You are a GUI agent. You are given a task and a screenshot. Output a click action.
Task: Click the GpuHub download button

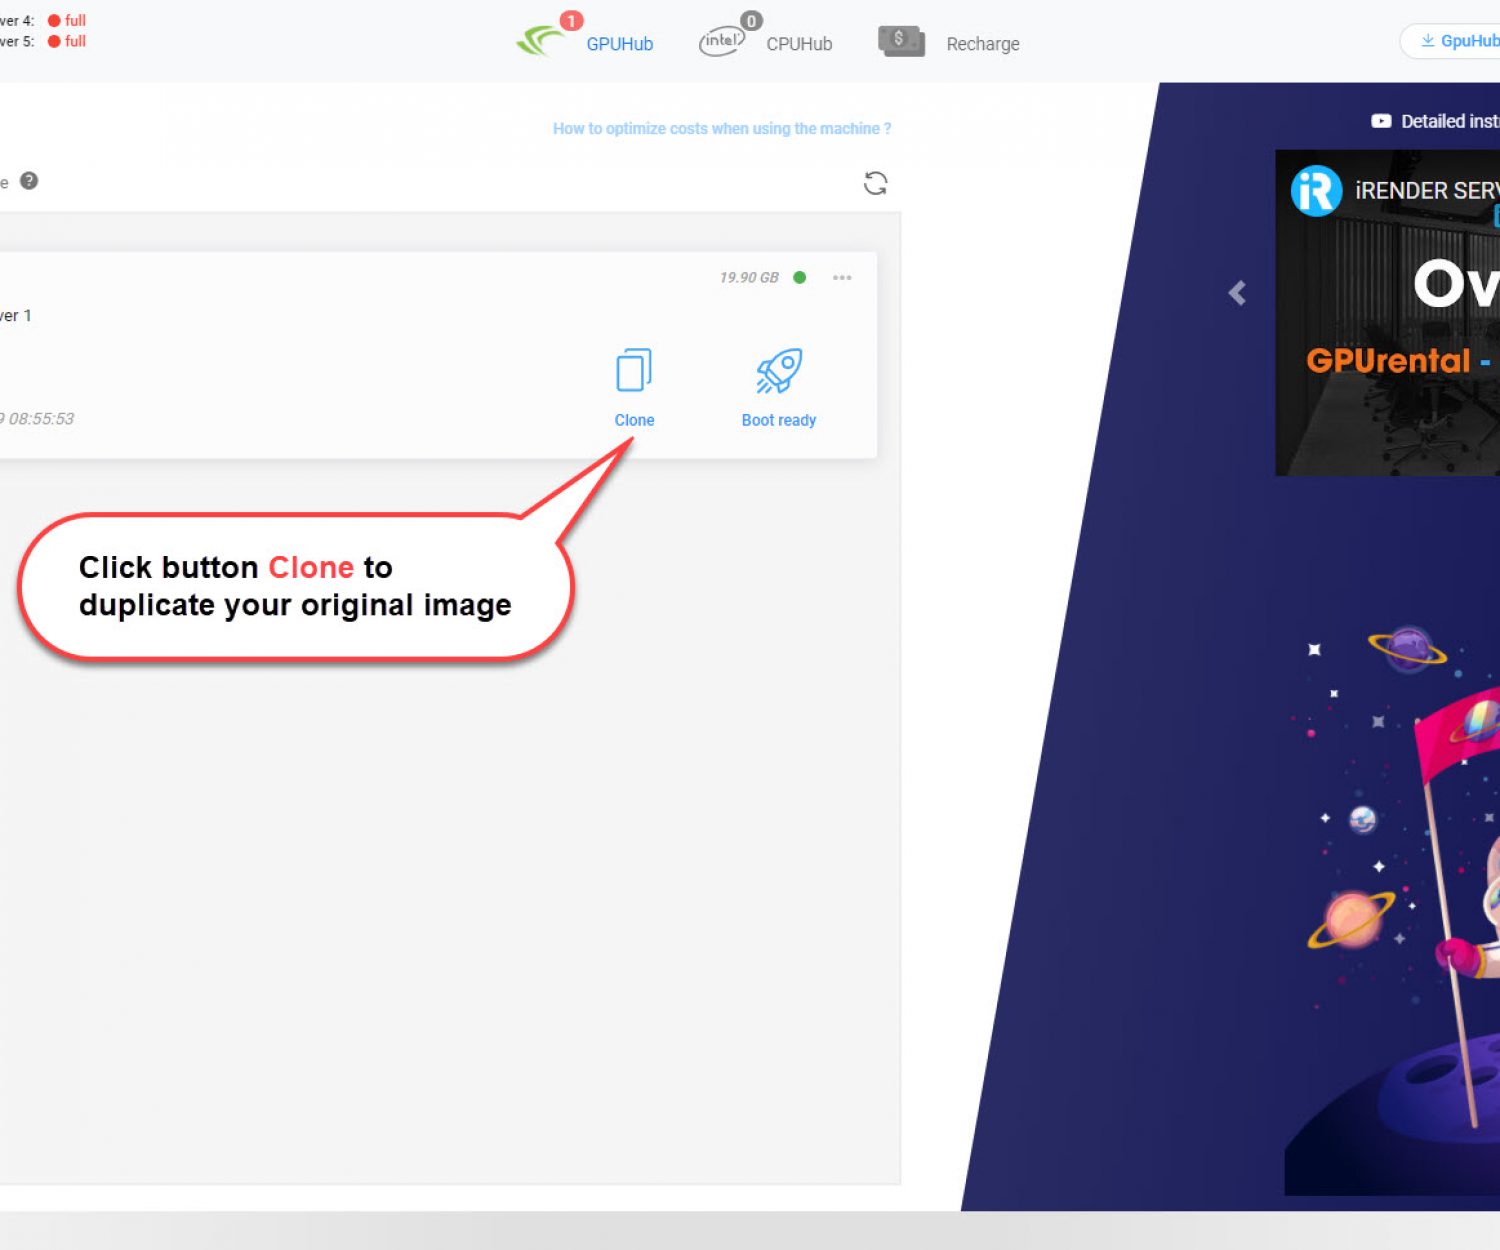(1458, 41)
